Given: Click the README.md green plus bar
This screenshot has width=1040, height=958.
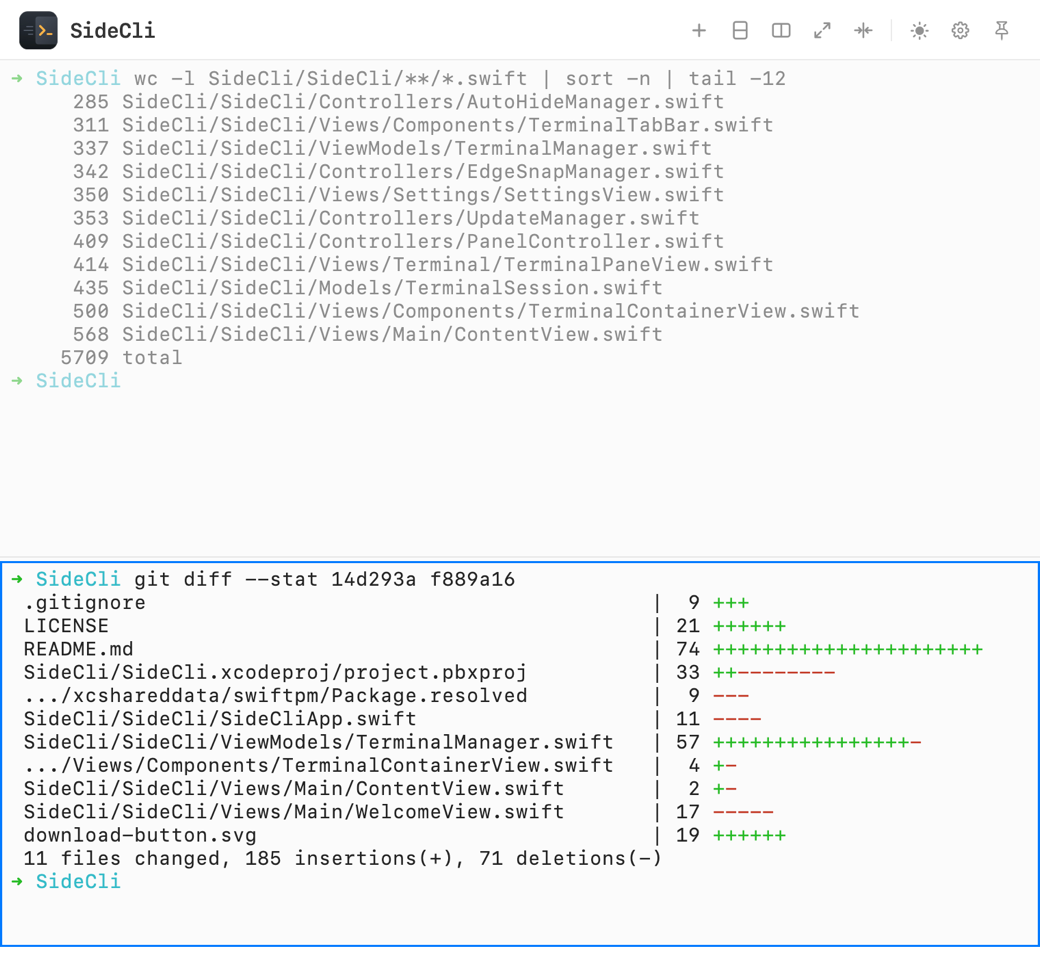Looking at the screenshot, I should pos(848,650).
